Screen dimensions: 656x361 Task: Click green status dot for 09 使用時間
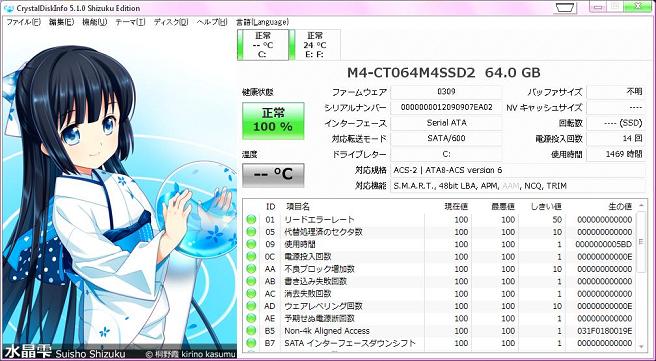point(251,244)
